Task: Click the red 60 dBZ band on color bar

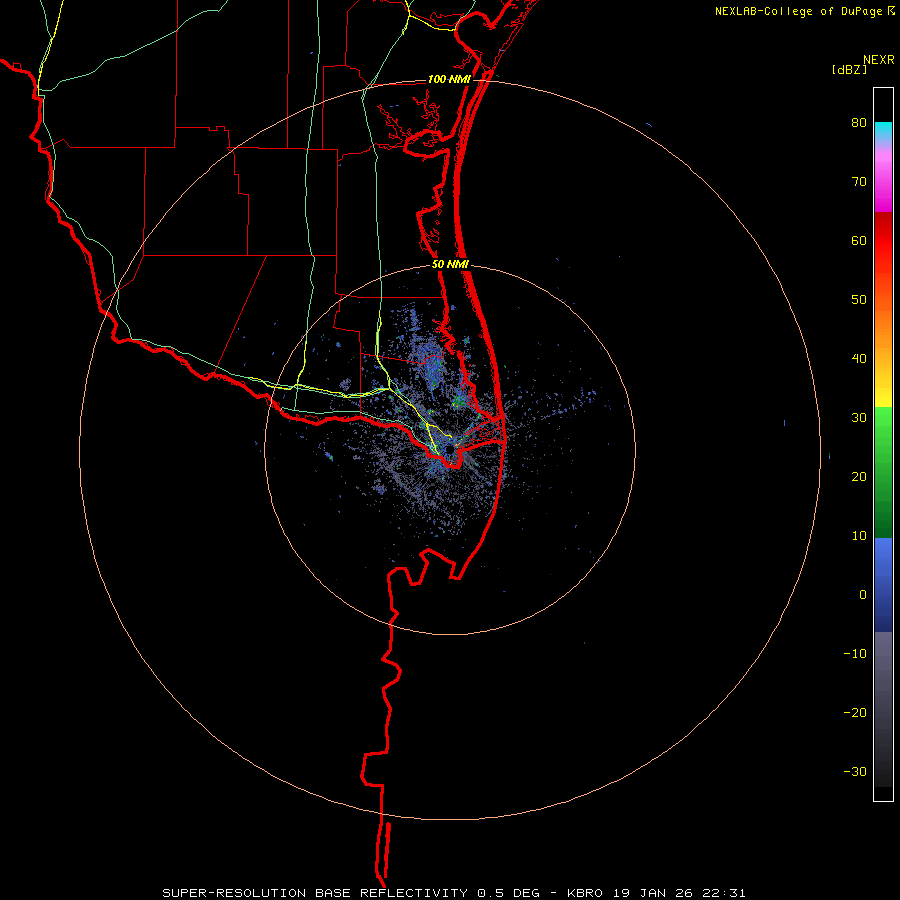Action: (883, 240)
